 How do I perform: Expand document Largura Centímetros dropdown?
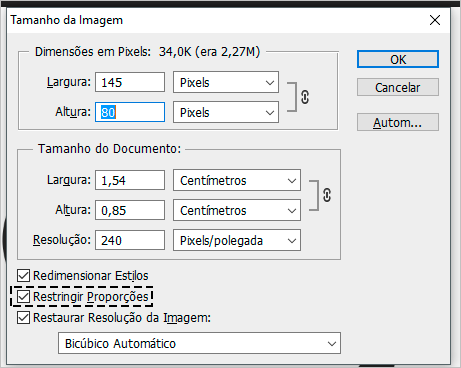pos(237,180)
